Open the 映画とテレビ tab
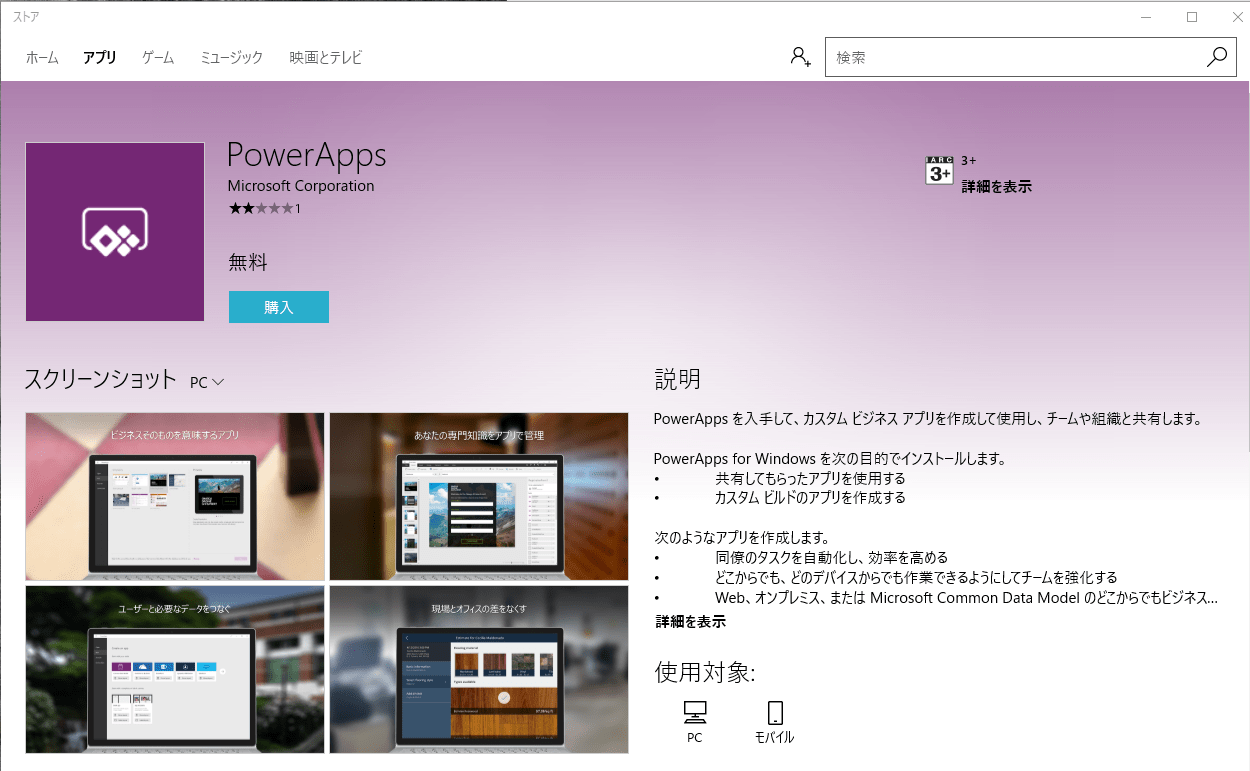Screen dimensions: 1250x771 pos(326,58)
